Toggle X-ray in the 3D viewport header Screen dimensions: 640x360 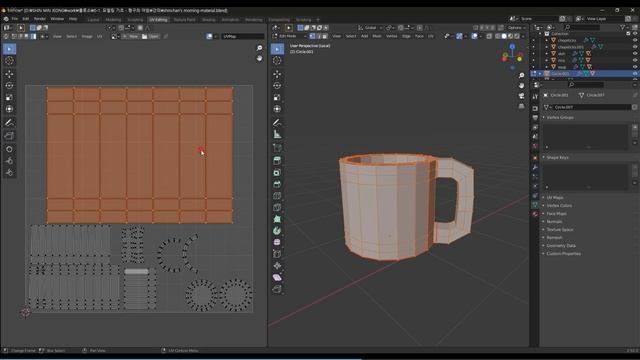click(489, 36)
